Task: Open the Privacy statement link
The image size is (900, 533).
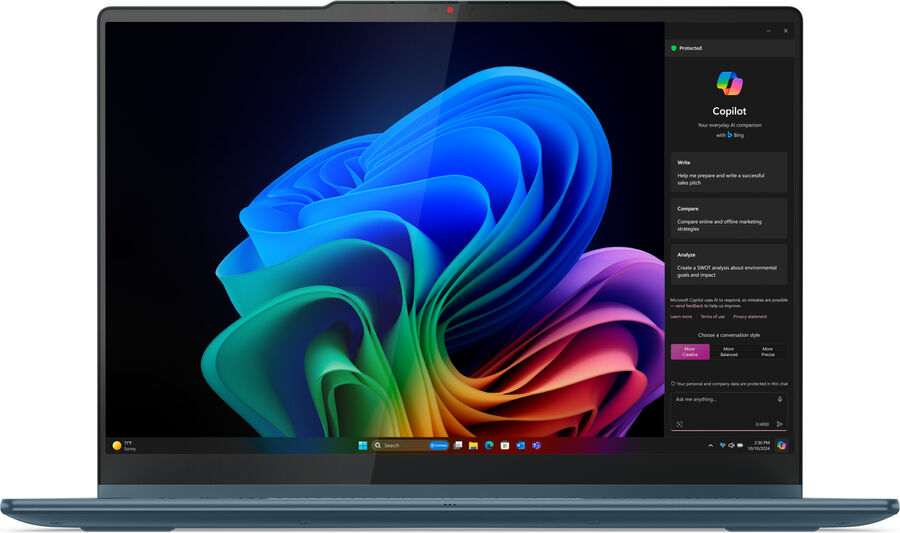Action: click(750, 317)
